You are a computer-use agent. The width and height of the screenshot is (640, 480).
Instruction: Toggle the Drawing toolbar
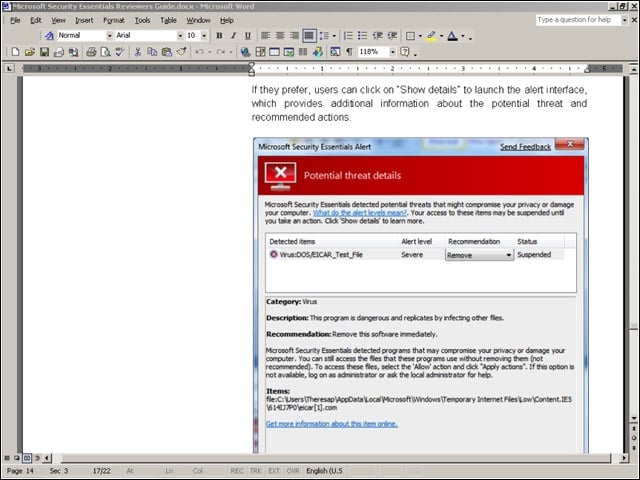pyautogui.click(x=318, y=52)
